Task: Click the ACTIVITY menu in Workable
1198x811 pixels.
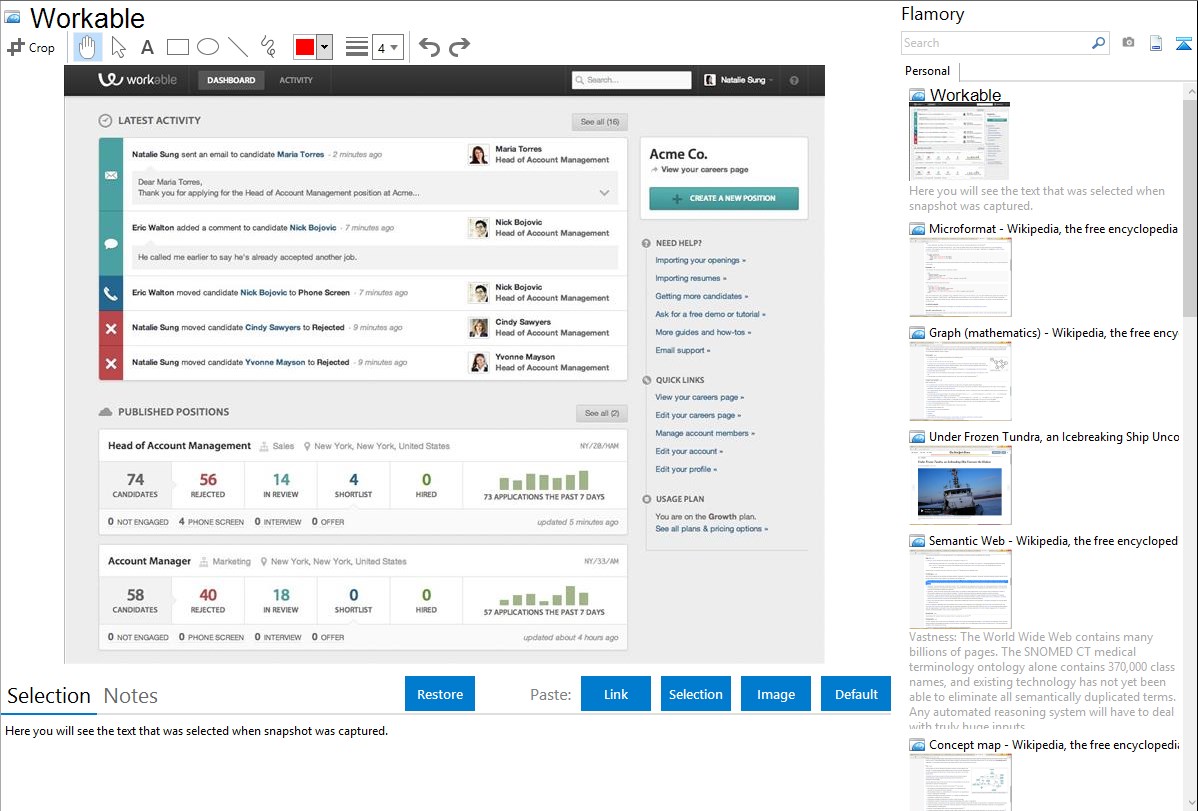Action: pyautogui.click(x=296, y=80)
